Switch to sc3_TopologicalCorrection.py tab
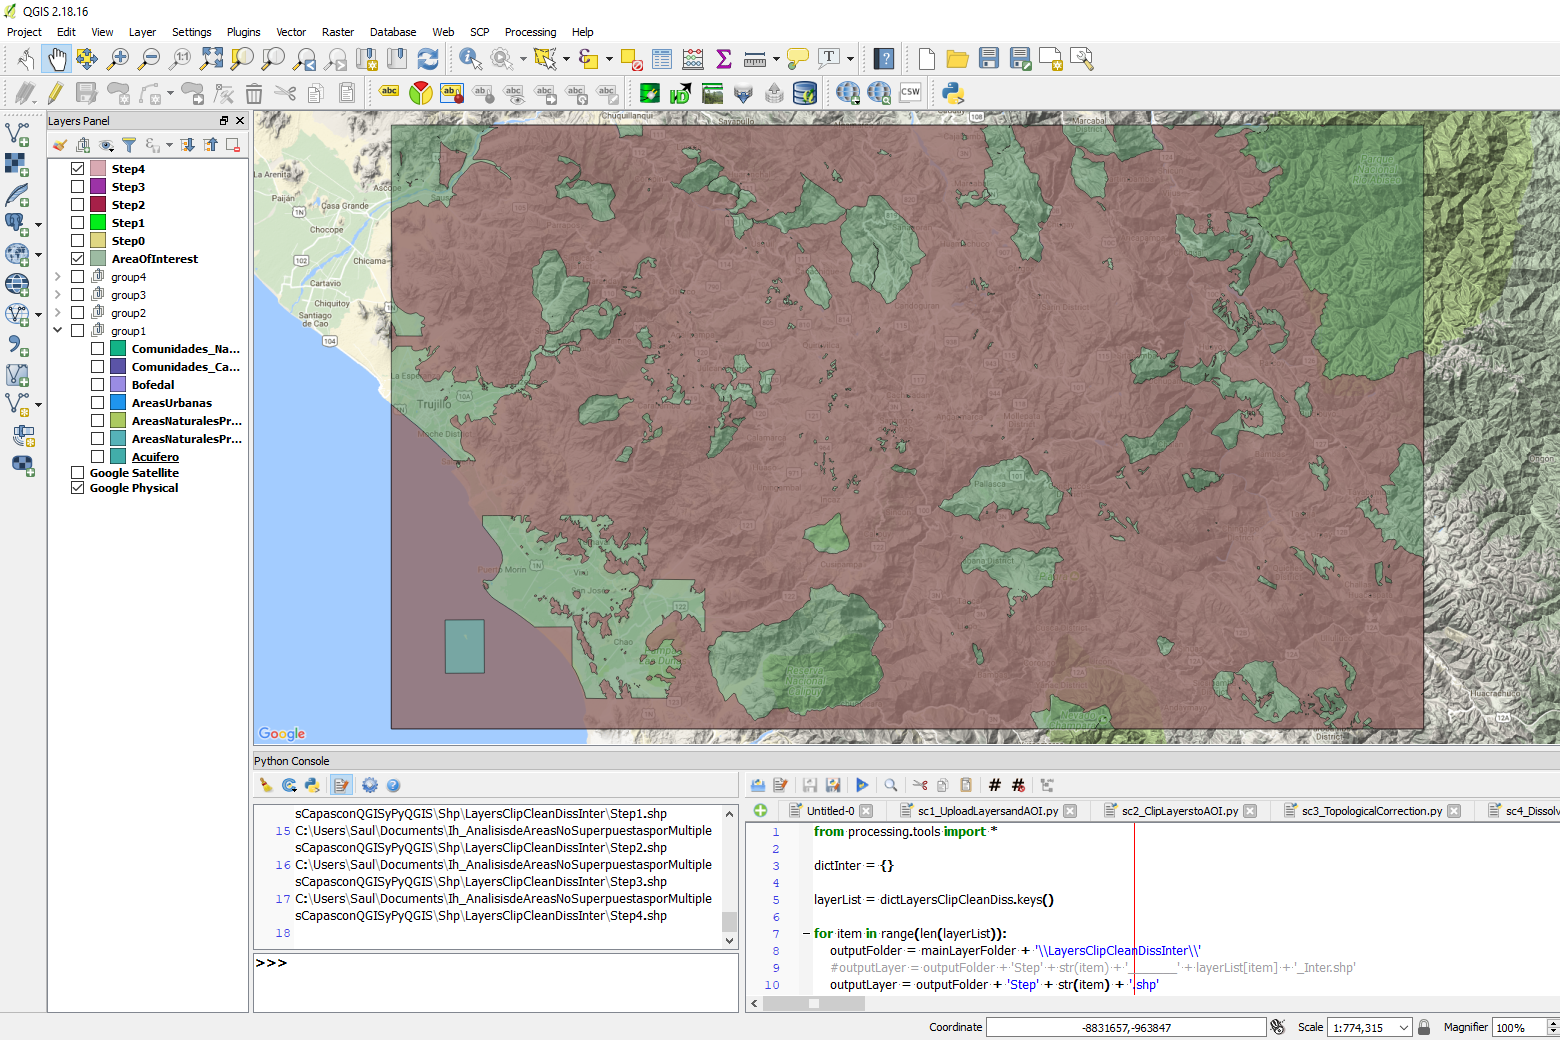The width and height of the screenshot is (1560, 1040). click(1371, 811)
